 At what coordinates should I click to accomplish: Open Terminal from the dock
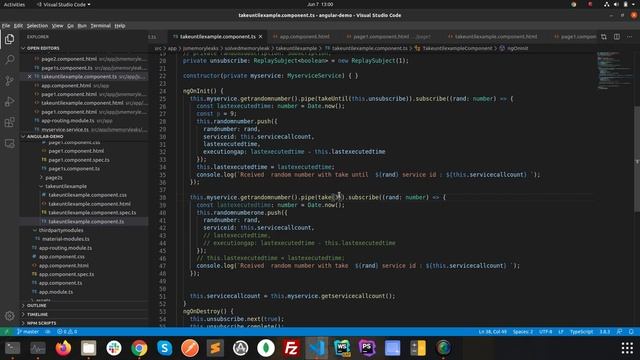13,348
